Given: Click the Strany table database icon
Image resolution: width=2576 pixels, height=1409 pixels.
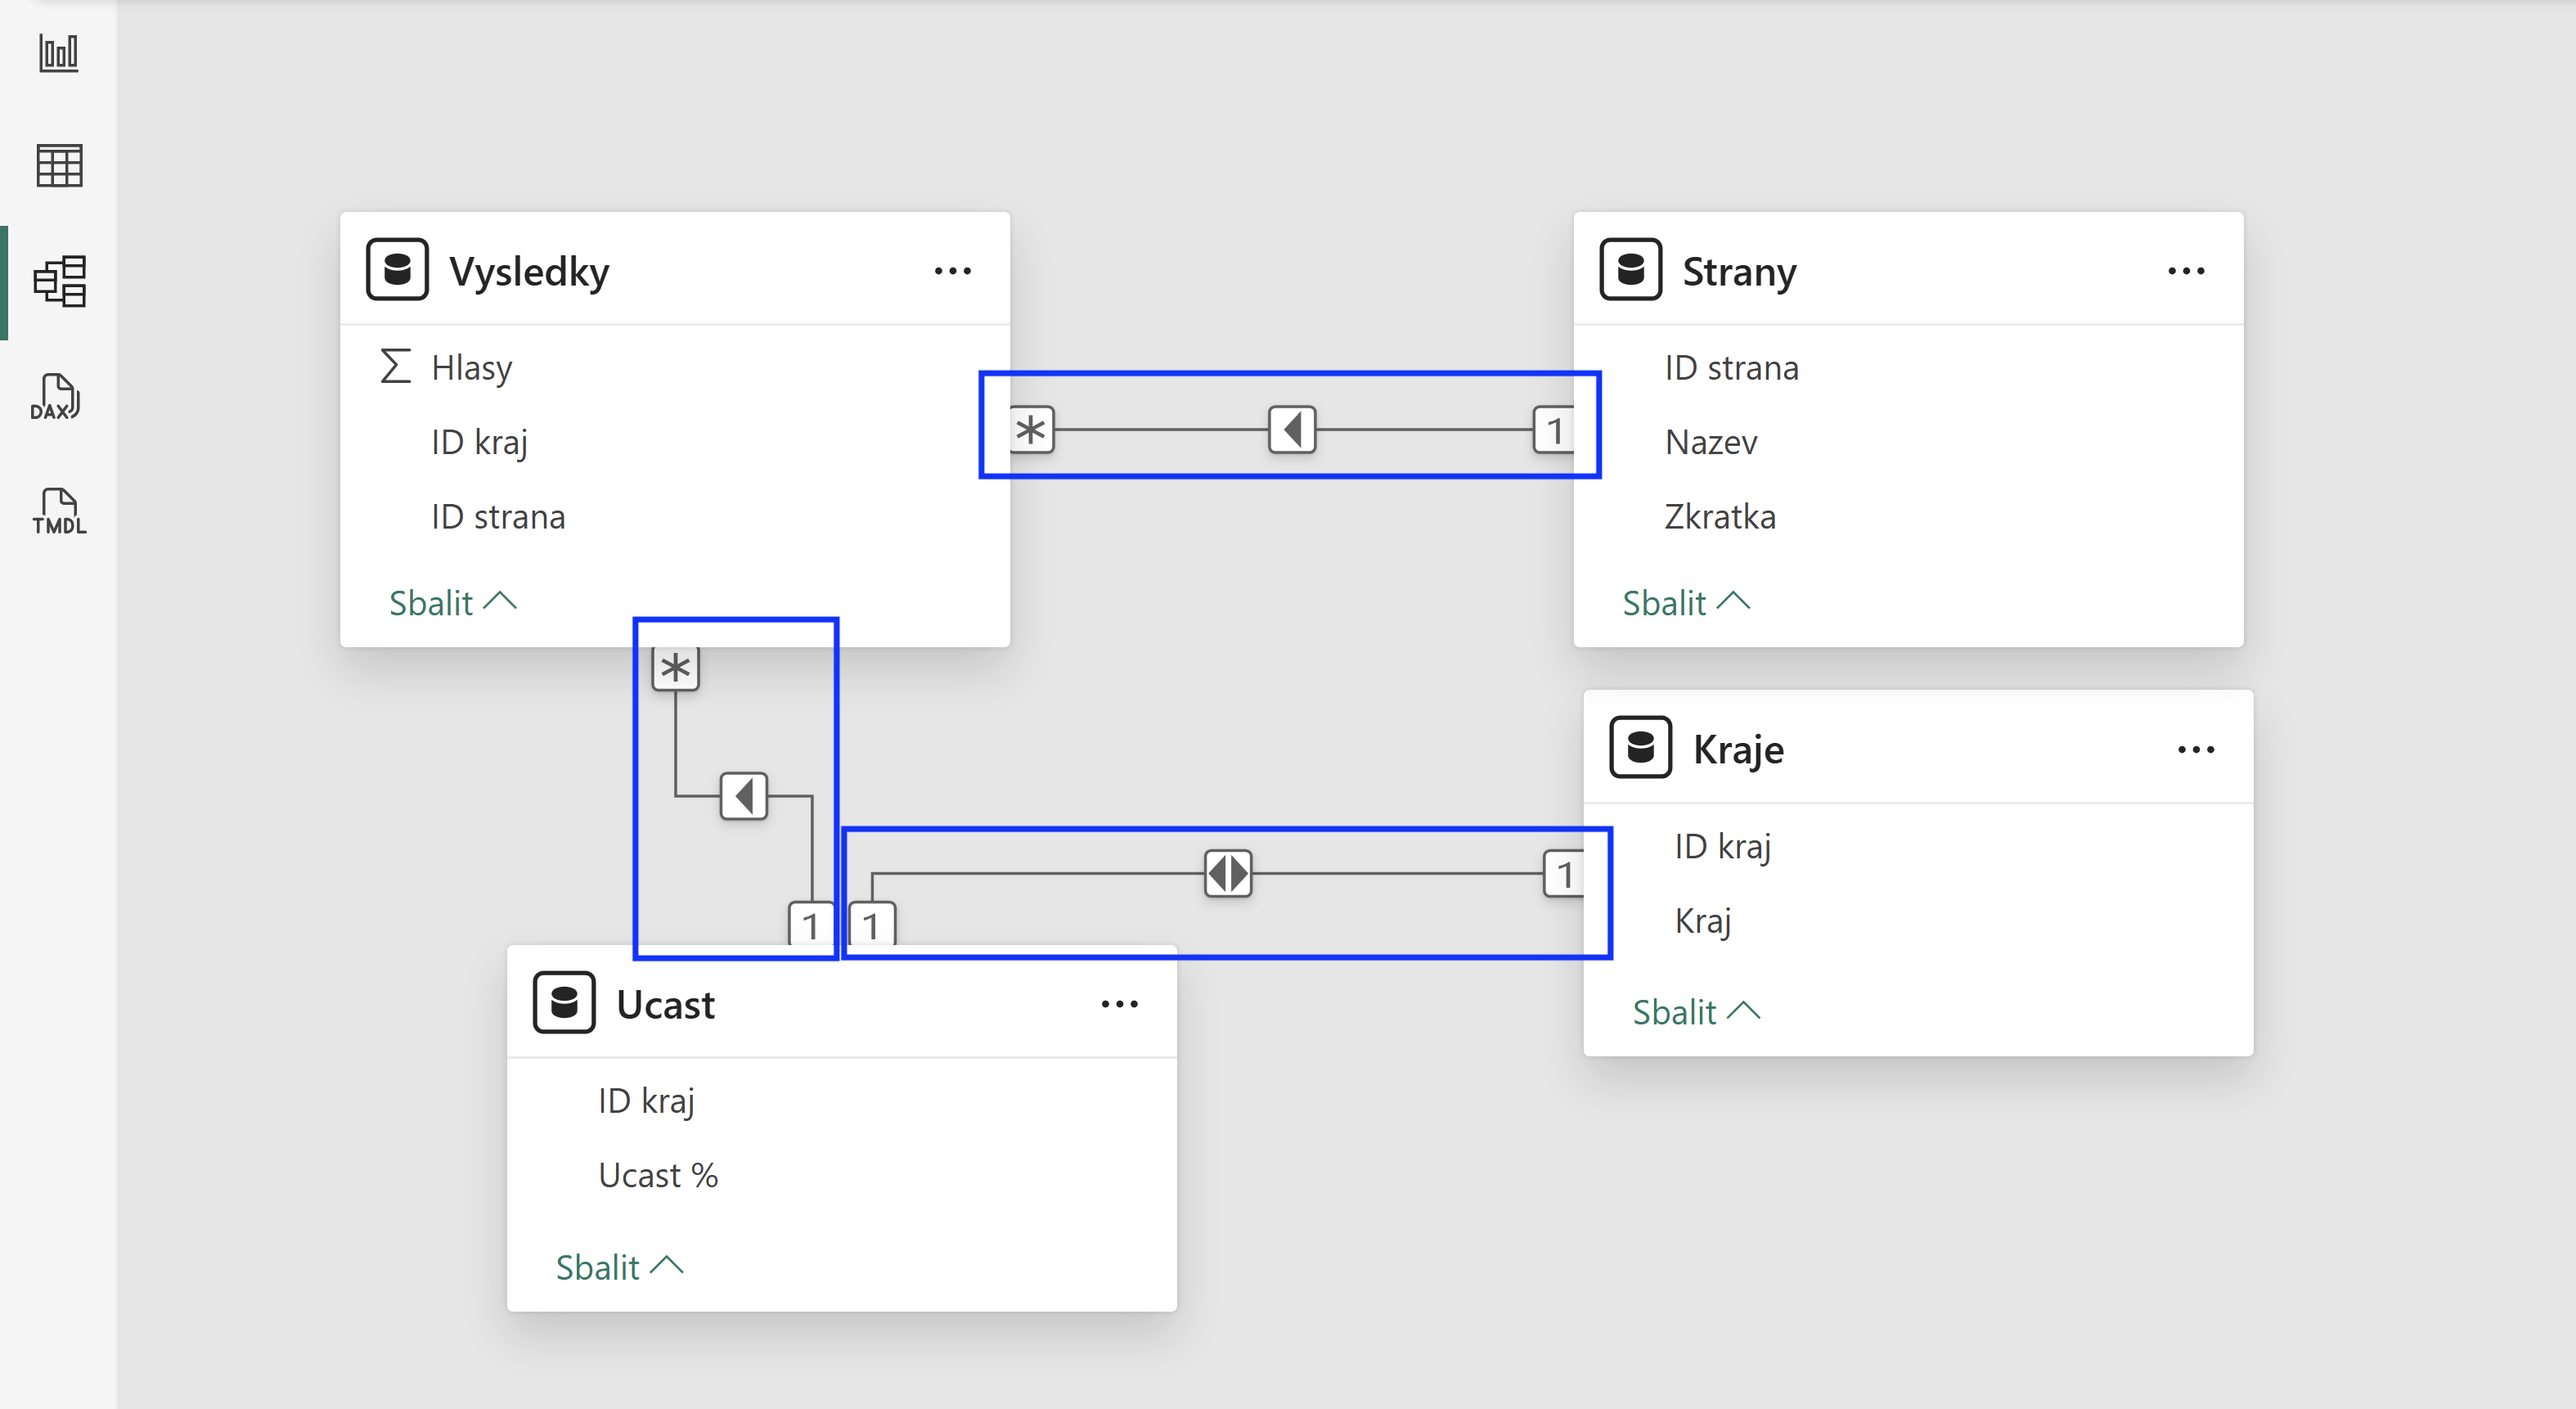Looking at the screenshot, I should click(x=1630, y=270).
